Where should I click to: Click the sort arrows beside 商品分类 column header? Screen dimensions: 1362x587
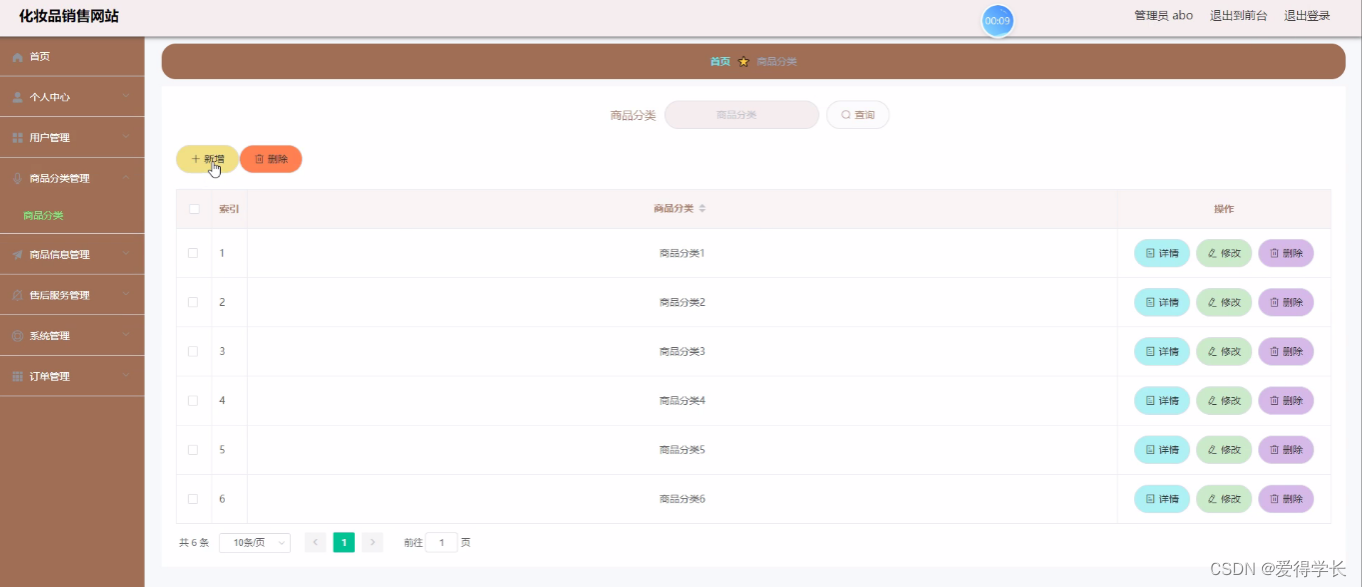click(x=702, y=209)
